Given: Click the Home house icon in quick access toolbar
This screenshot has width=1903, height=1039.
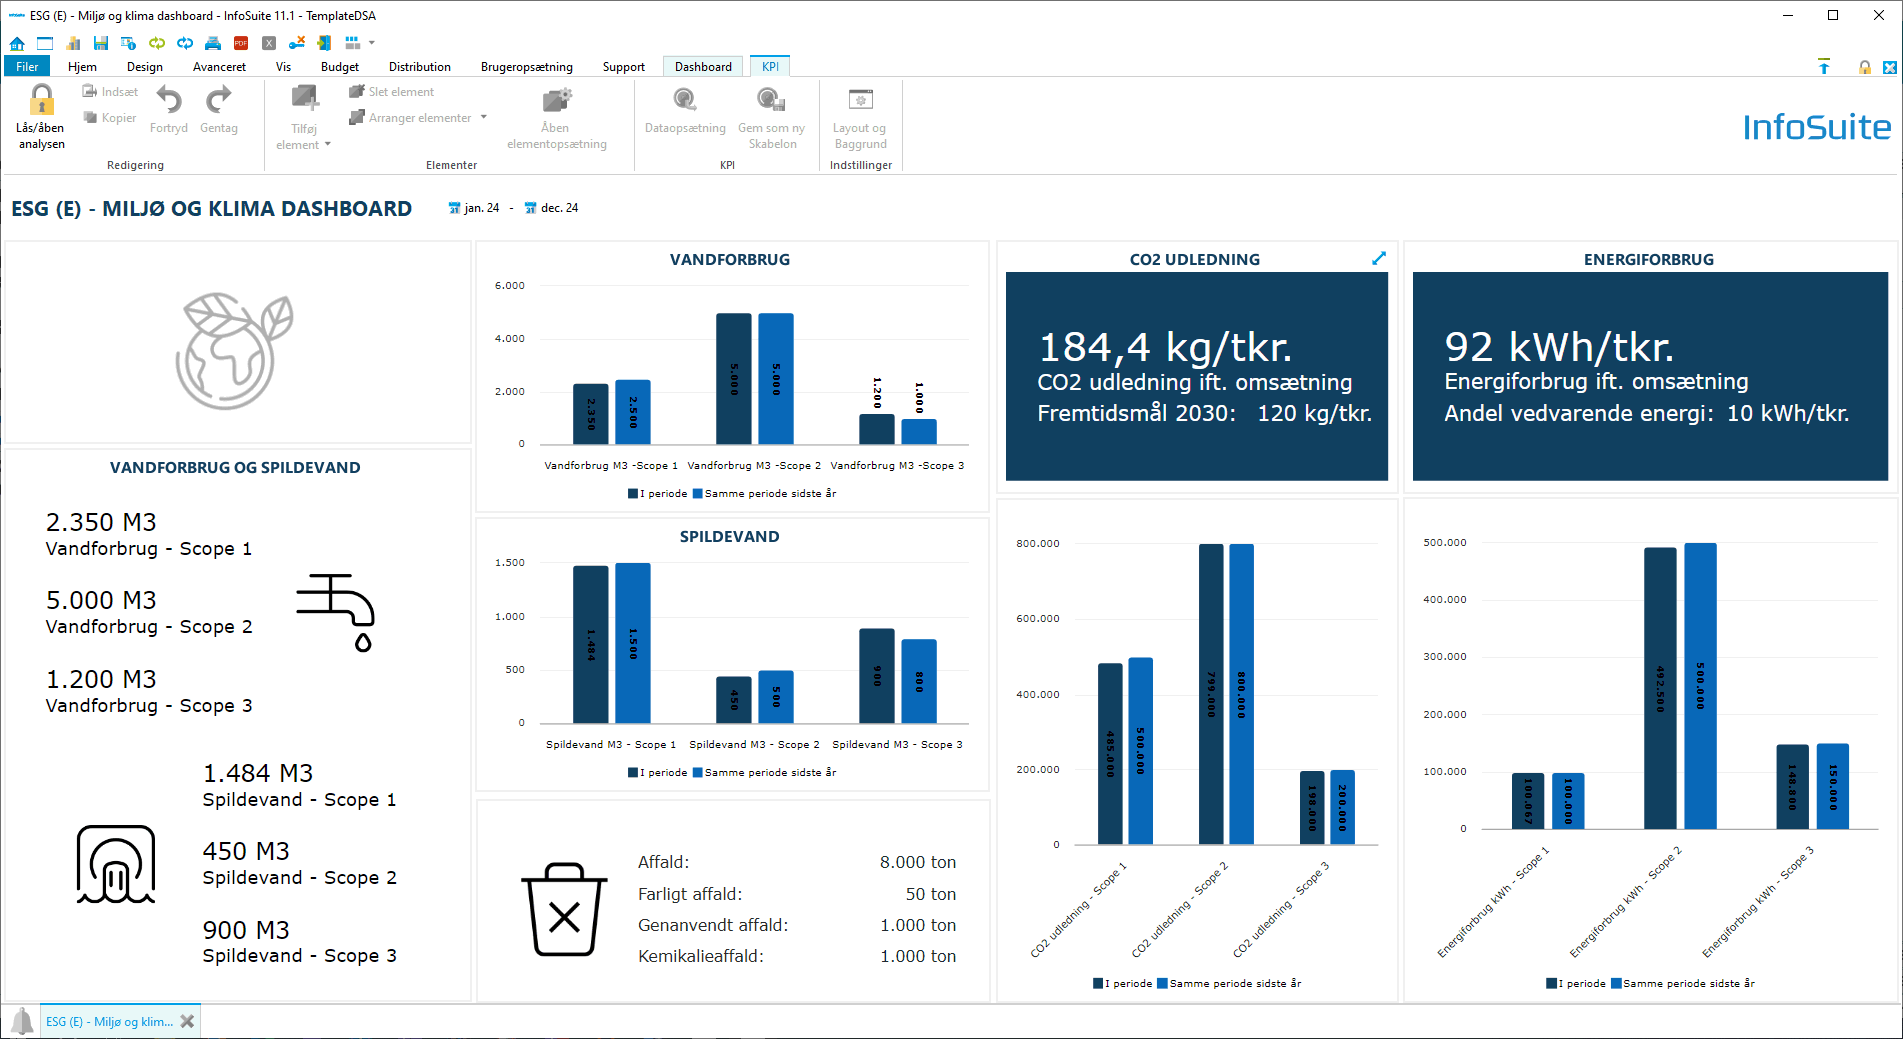Looking at the screenshot, I should [17, 43].
